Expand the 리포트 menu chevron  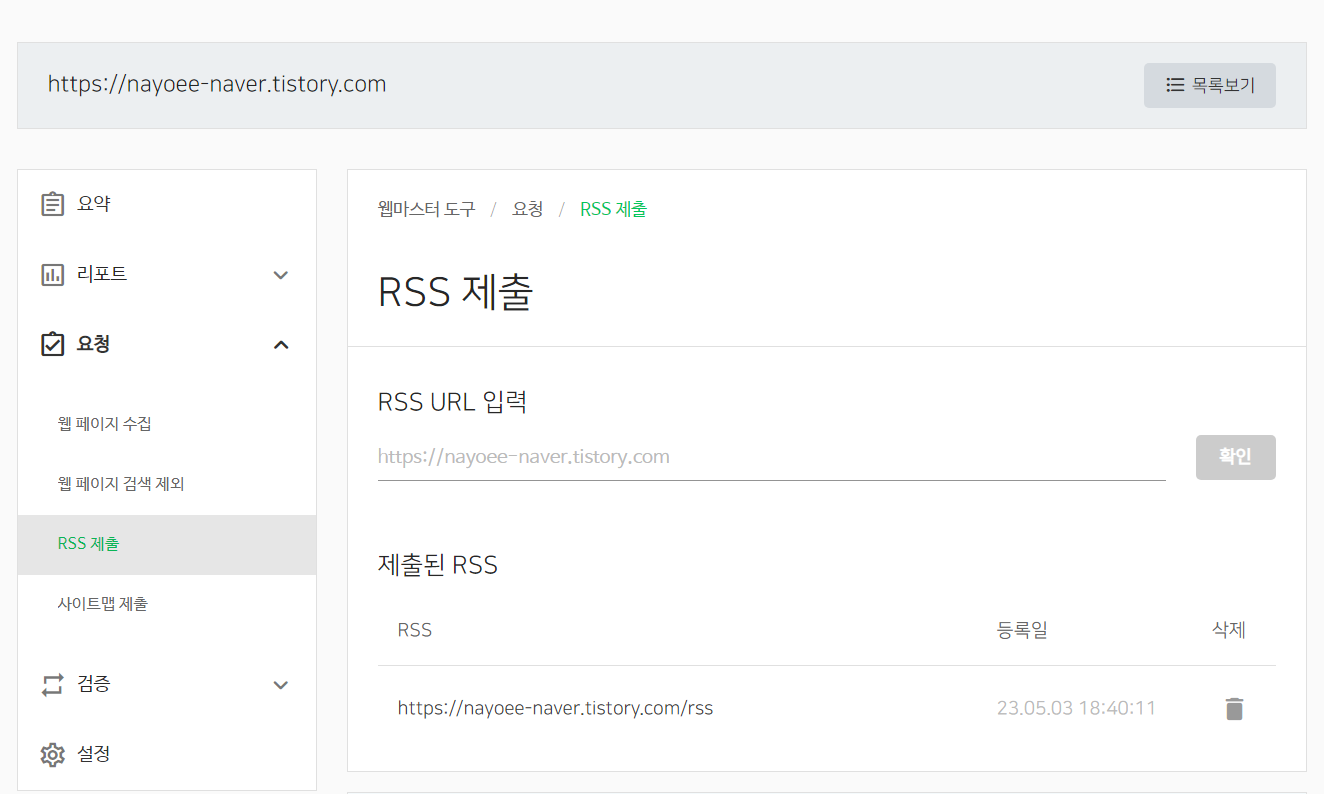coord(281,275)
